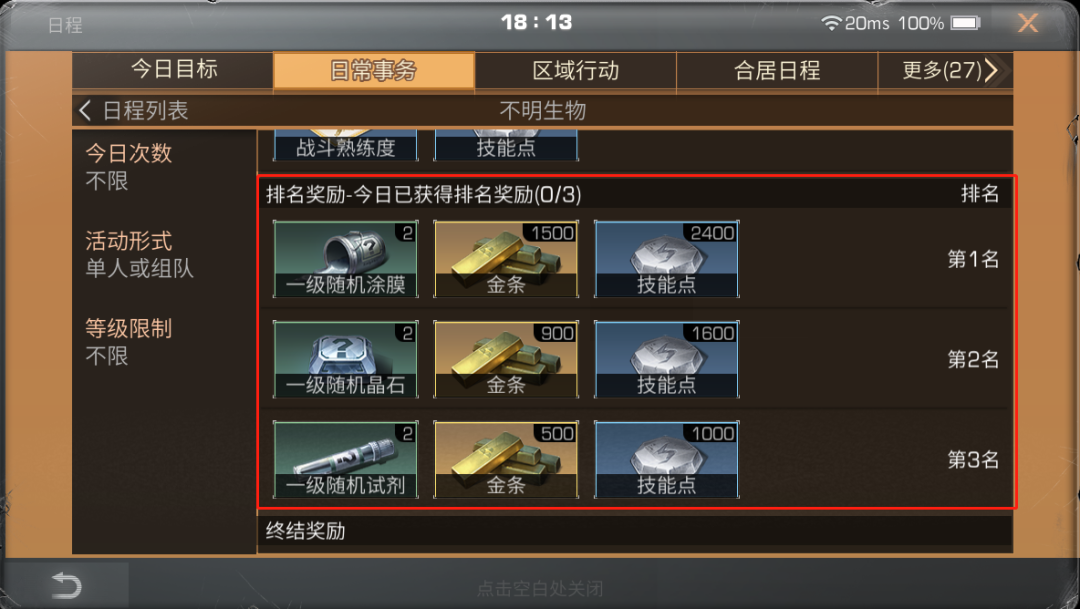Tap the 1600 技能点 reward icon

point(667,359)
